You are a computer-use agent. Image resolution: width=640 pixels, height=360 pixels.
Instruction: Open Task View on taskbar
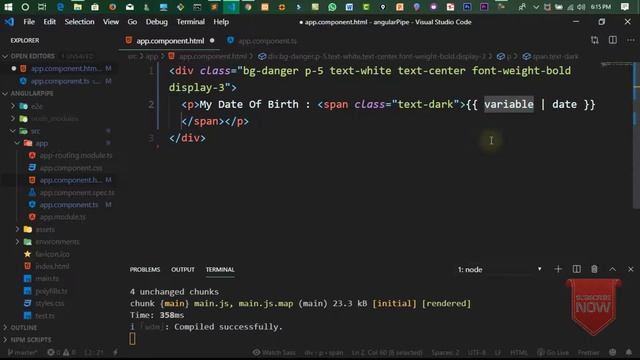(x=42, y=7)
